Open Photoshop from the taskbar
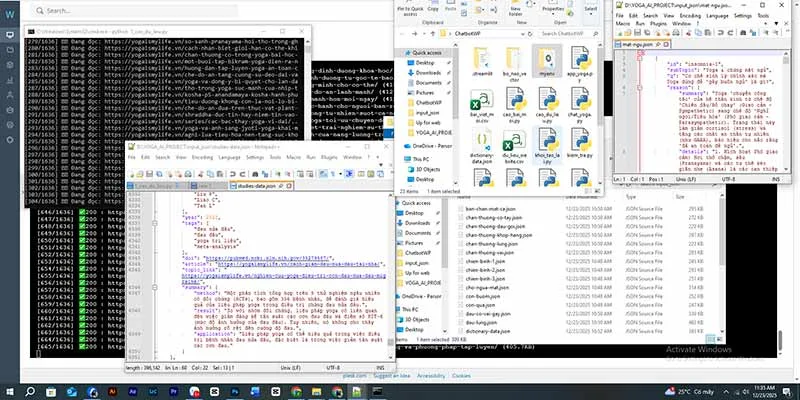The height and width of the screenshot is (400, 800). (x=235, y=392)
